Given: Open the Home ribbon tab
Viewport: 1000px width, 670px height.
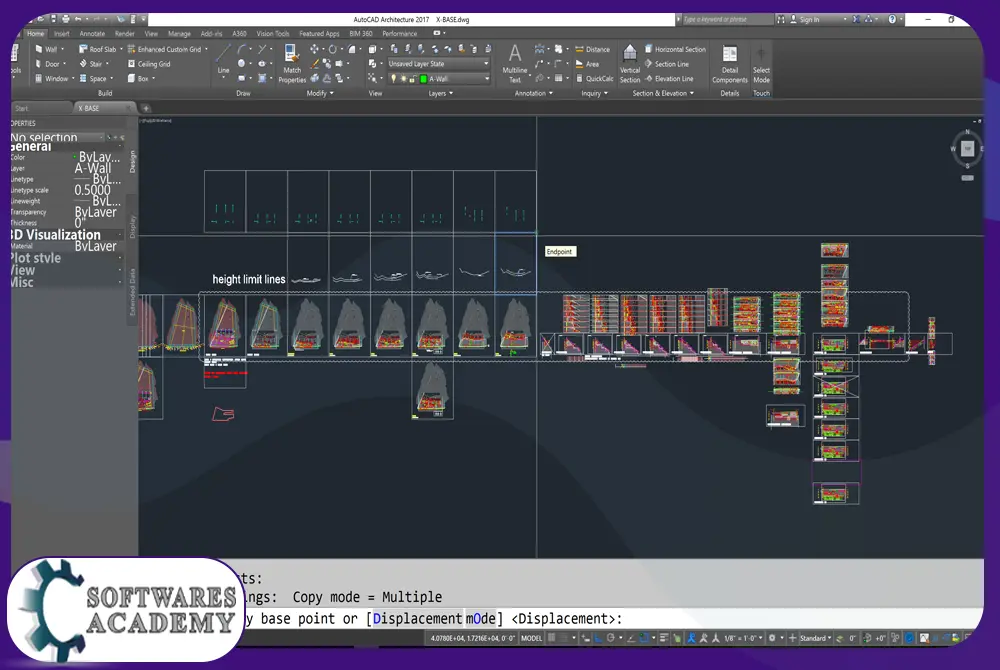Looking at the screenshot, I should pos(36,33).
